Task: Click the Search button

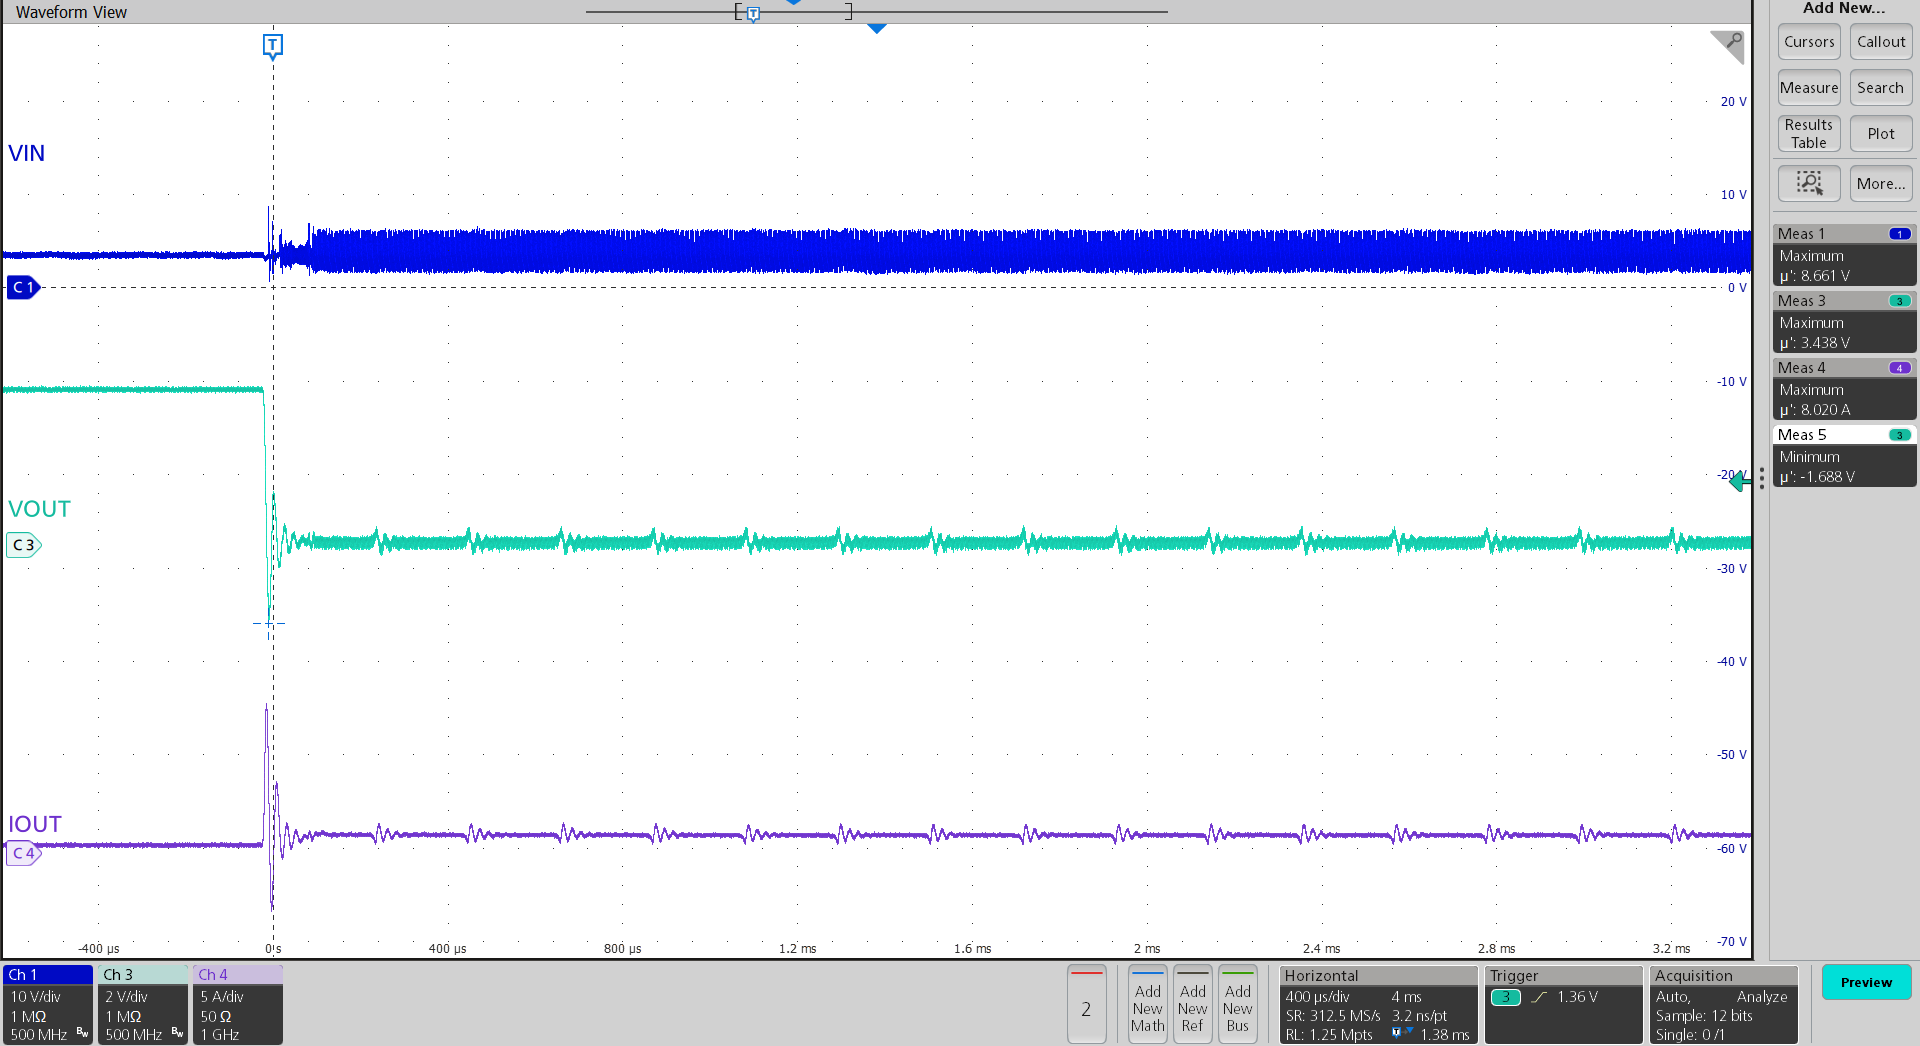Action: pos(1881,88)
